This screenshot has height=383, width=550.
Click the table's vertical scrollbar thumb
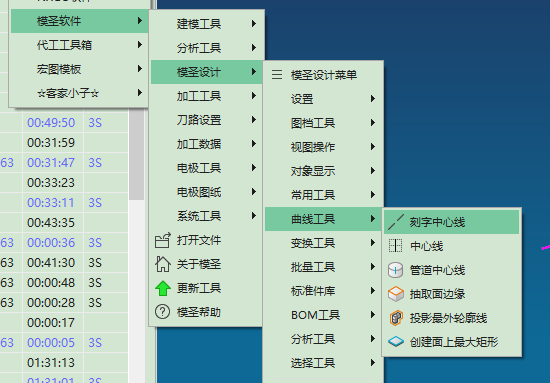click(x=136, y=154)
